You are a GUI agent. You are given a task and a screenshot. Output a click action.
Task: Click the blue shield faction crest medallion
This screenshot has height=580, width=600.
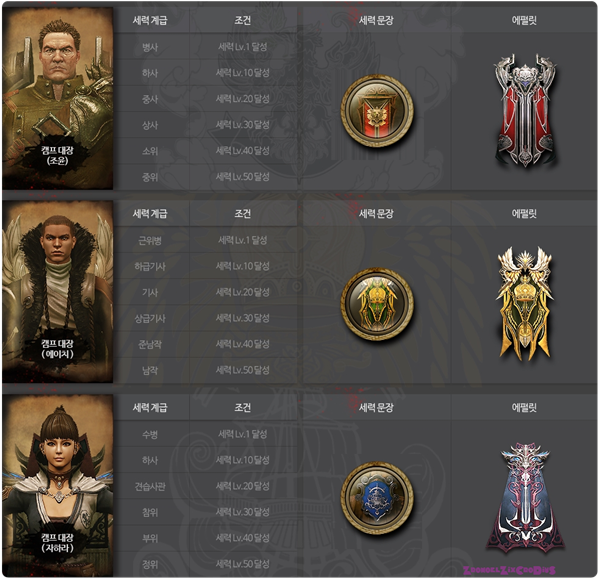(377, 498)
